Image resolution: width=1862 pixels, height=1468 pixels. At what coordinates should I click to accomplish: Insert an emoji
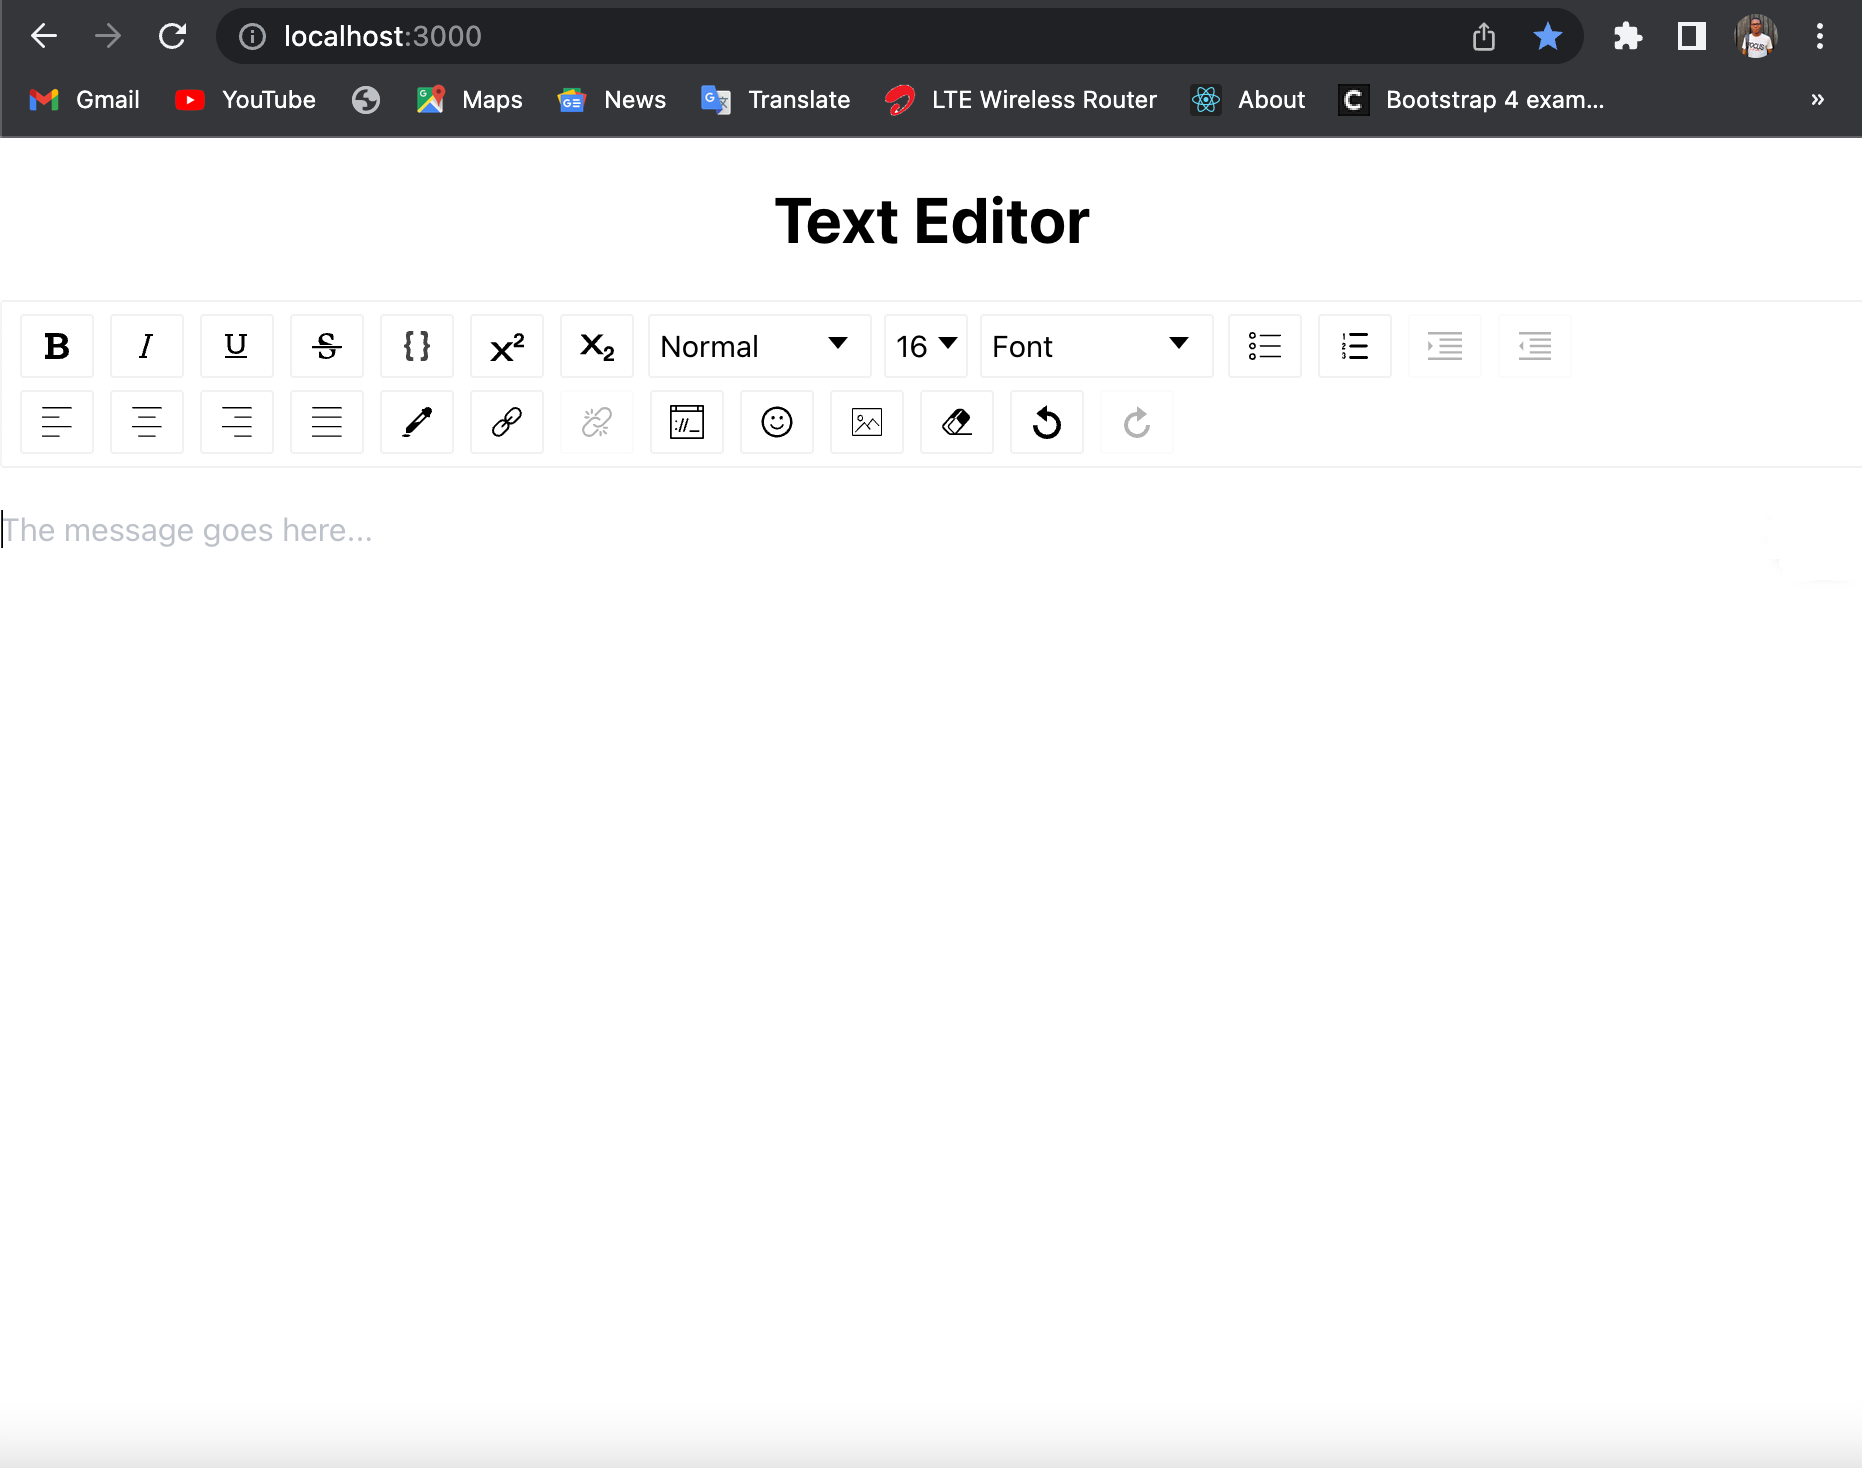777,422
